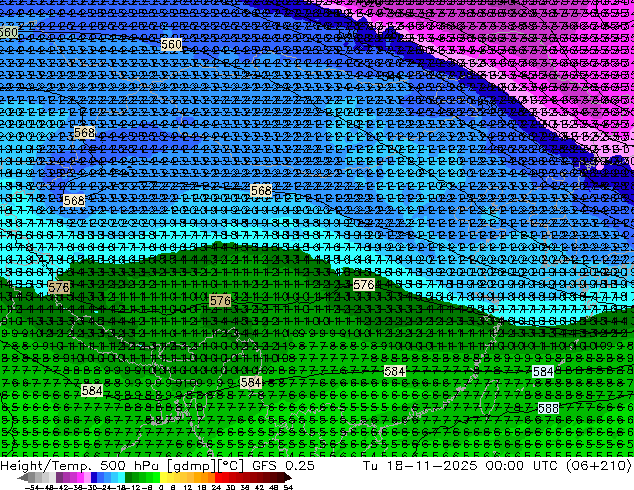The image size is (634, 490).
Task: Click the dark brown right arrow end of colorbar
Action: tap(287, 477)
